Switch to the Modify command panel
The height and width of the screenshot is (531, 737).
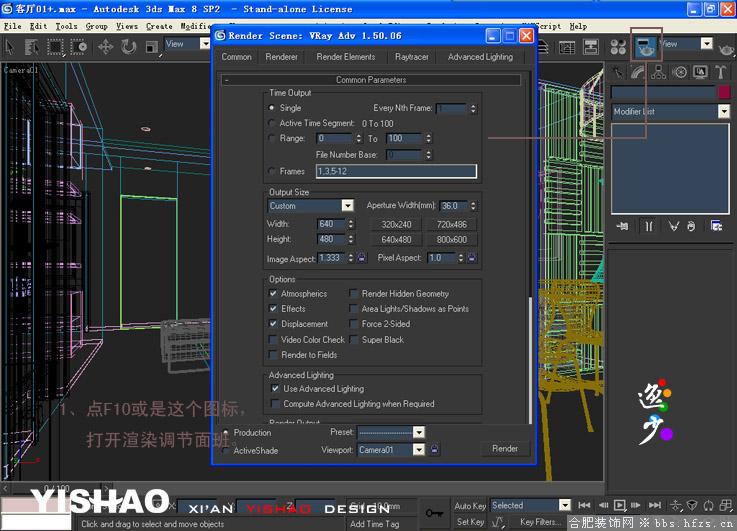(638, 72)
